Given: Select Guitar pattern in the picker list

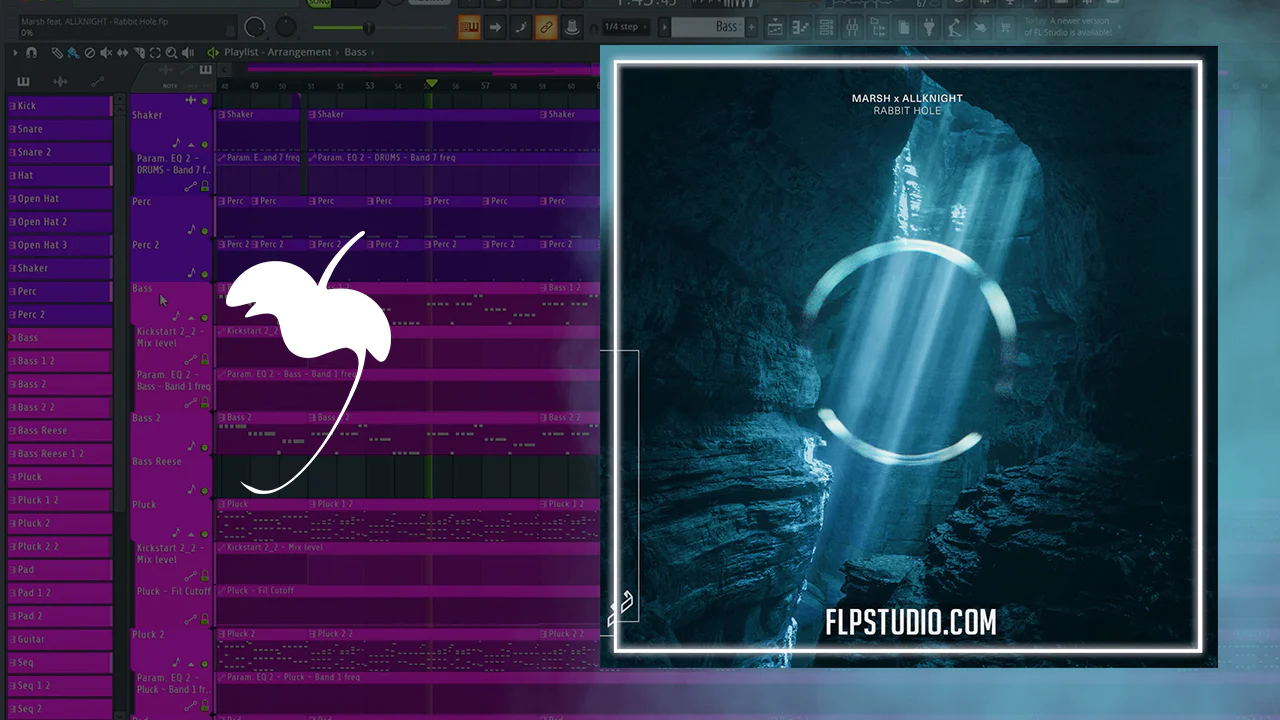Looking at the screenshot, I should coord(59,639).
